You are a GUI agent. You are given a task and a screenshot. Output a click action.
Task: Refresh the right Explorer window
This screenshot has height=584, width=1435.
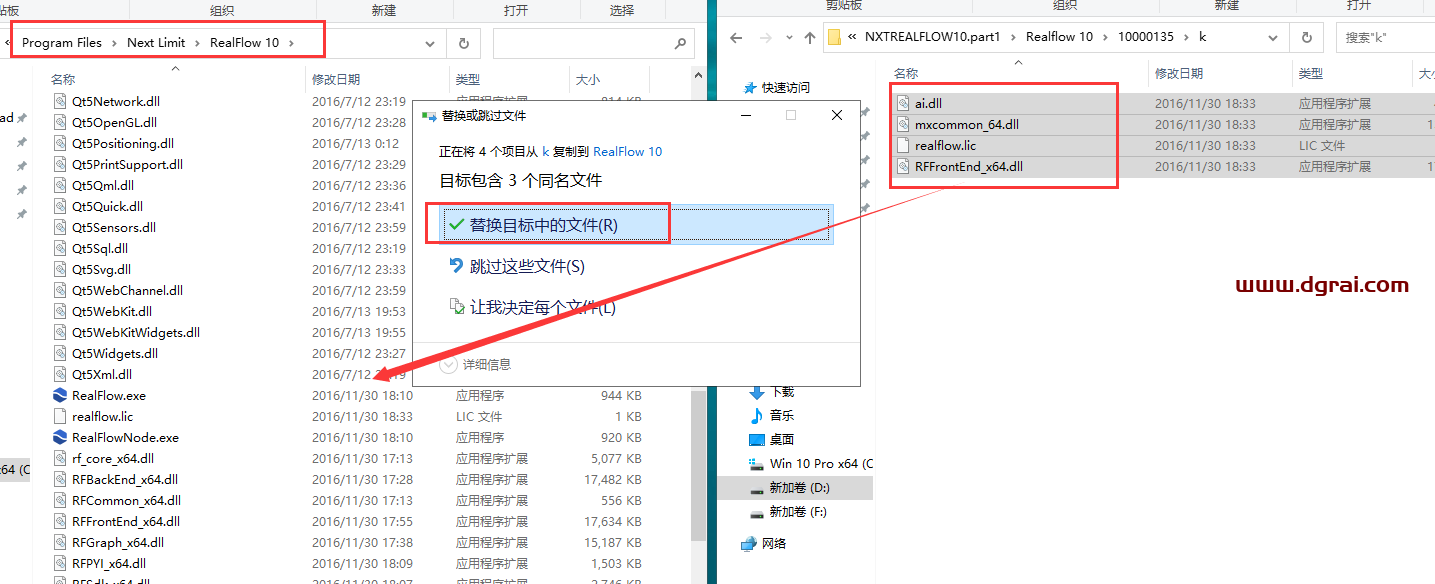coord(1306,37)
